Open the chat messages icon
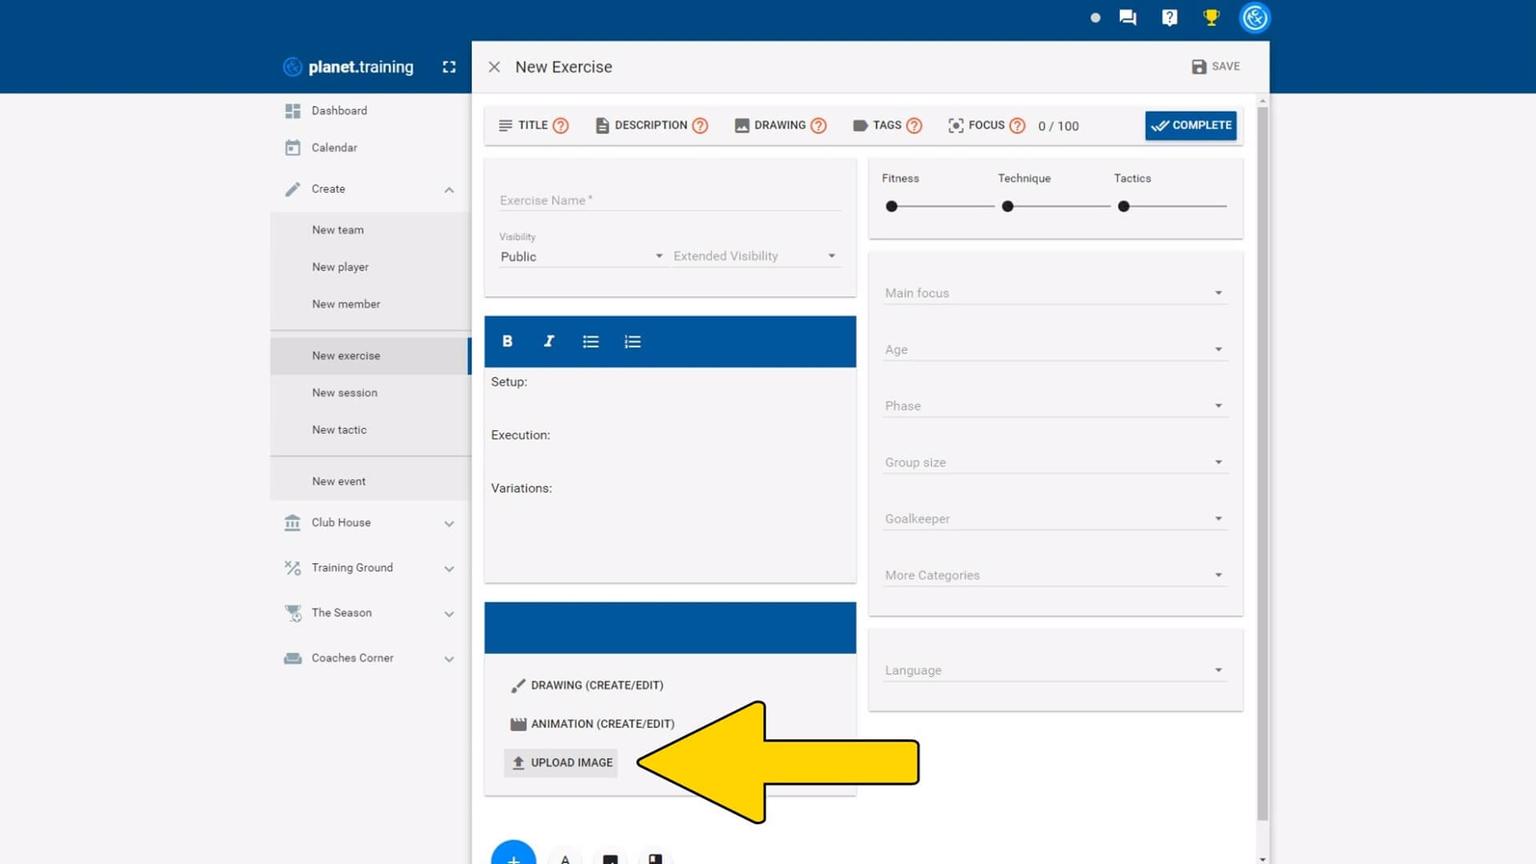This screenshot has width=1536, height=864. (1128, 17)
